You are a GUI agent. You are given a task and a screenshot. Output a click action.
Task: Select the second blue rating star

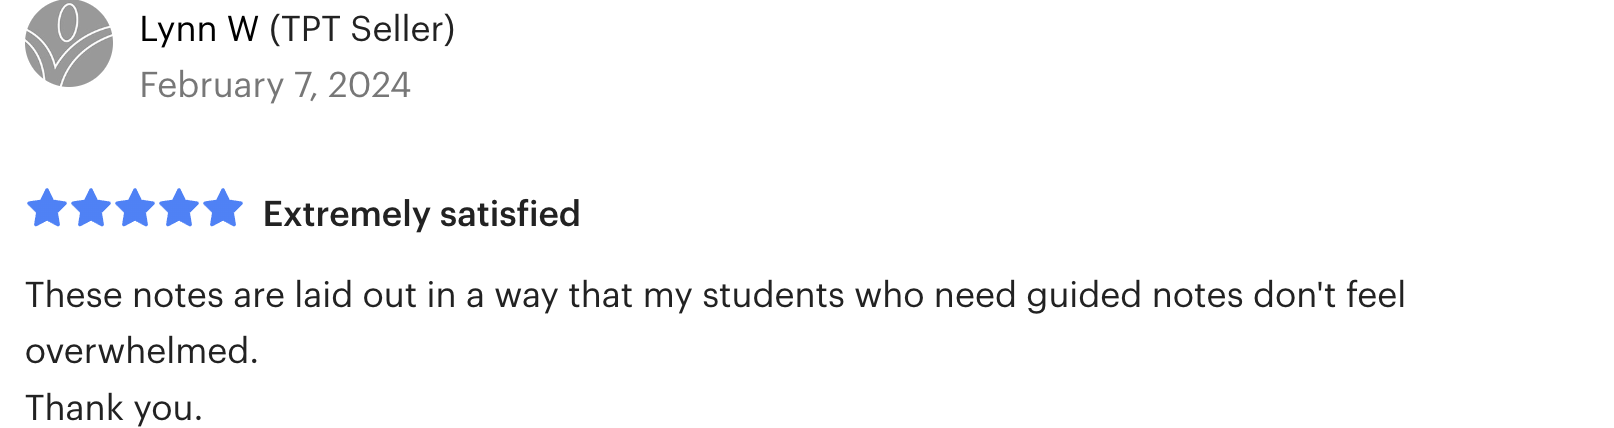click(x=90, y=210)
